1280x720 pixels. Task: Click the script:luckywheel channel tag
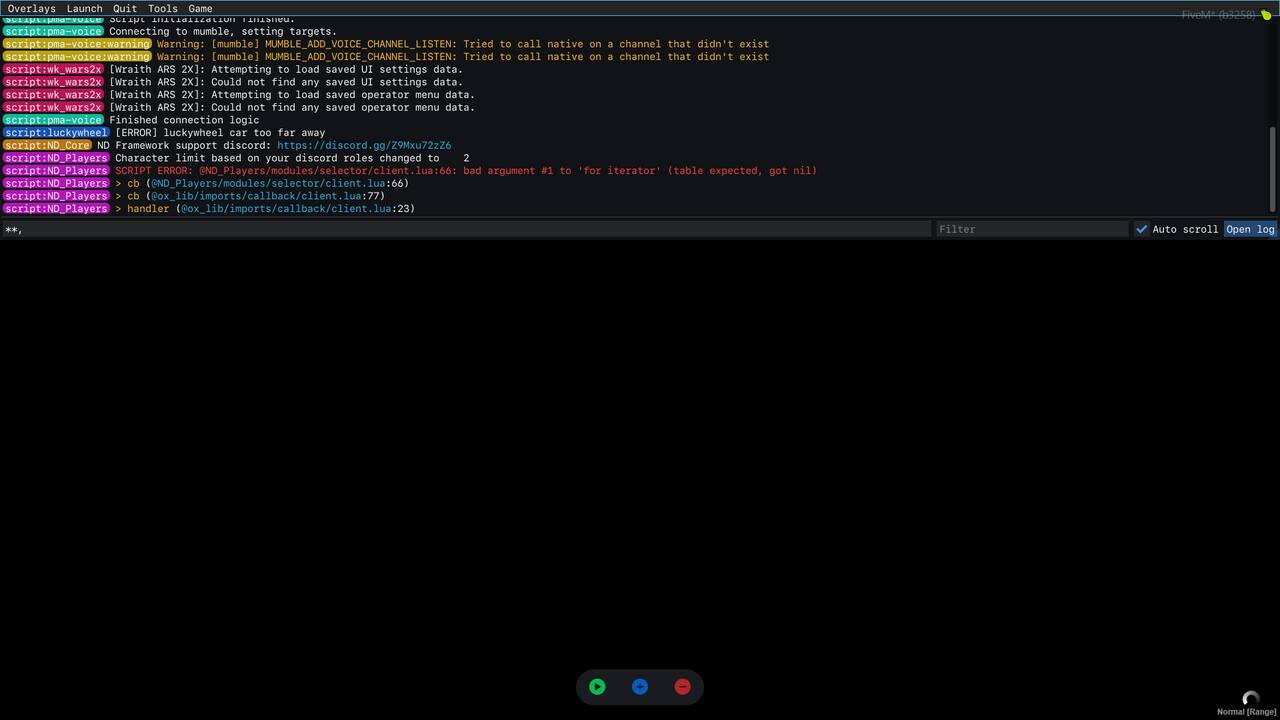[55, 133]
